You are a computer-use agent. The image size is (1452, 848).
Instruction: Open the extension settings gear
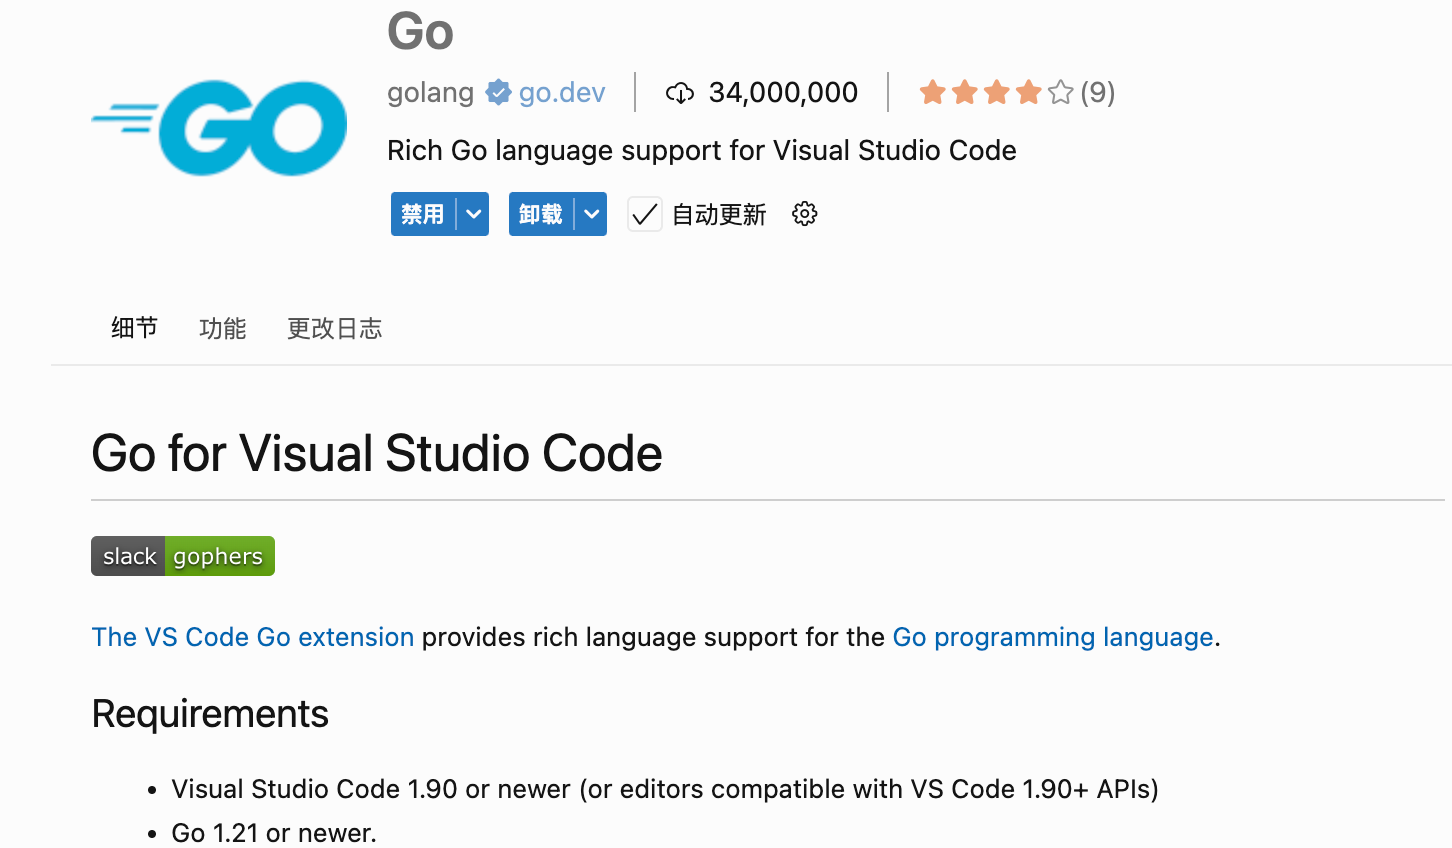coord(805,214)
